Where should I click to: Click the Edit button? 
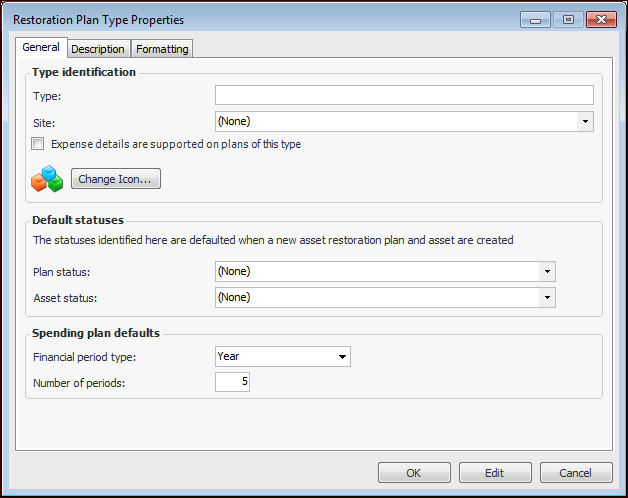click(x=495, y=473)
